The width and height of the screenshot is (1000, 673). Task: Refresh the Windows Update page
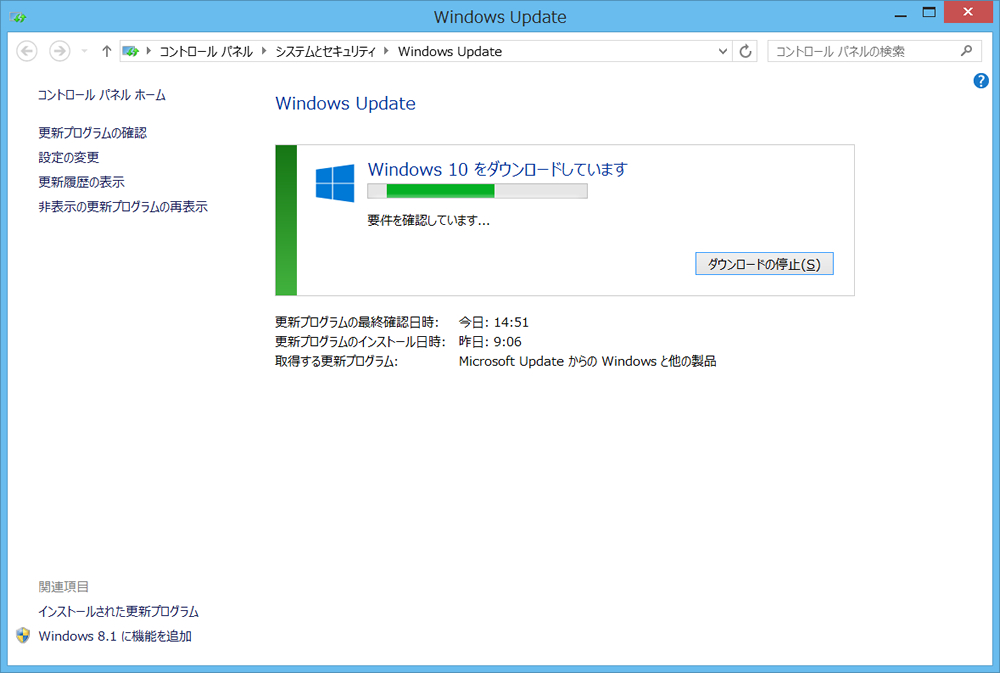coord(745,51)
